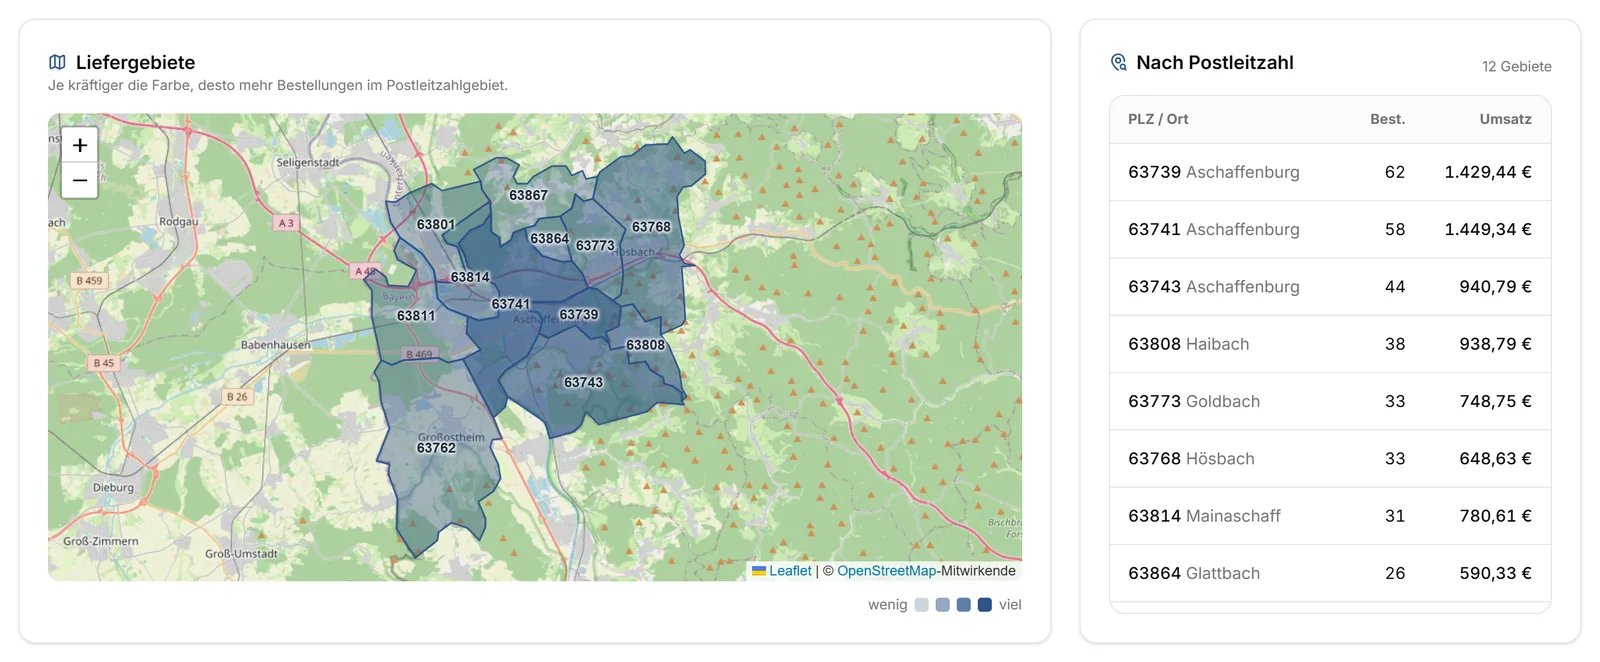Click the Umsatz column header
This screenshot has height=662, width=1600.
1505,119
